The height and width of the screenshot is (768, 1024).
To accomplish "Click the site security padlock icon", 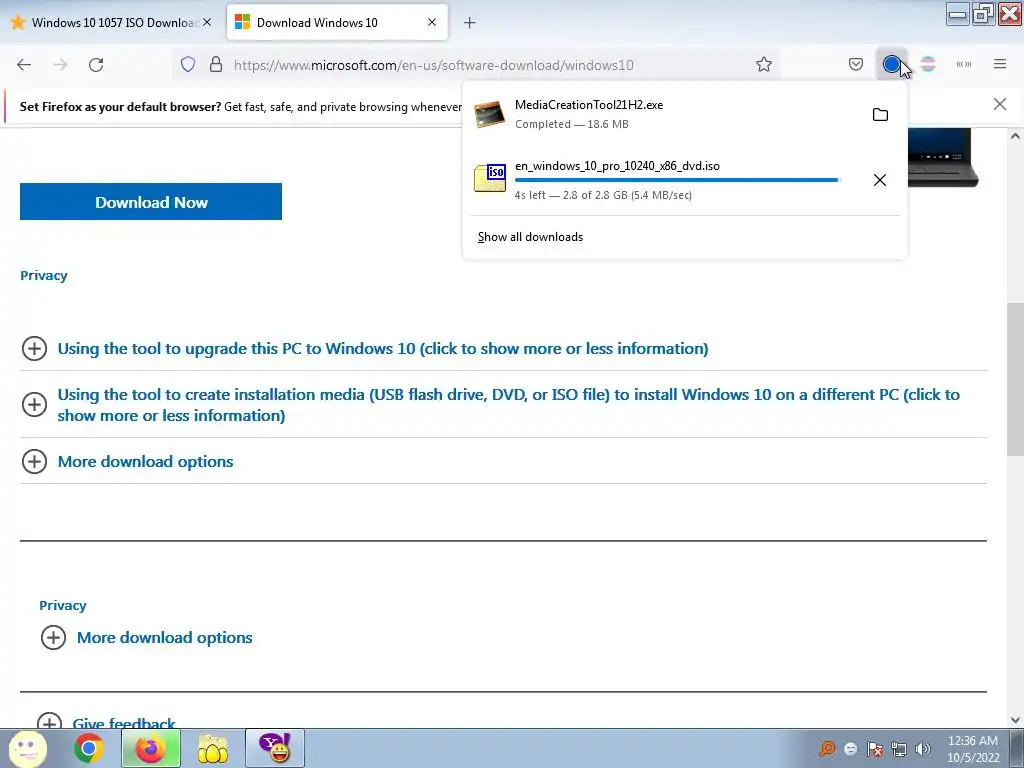I will pyautogui.click(x=216, y=65).
